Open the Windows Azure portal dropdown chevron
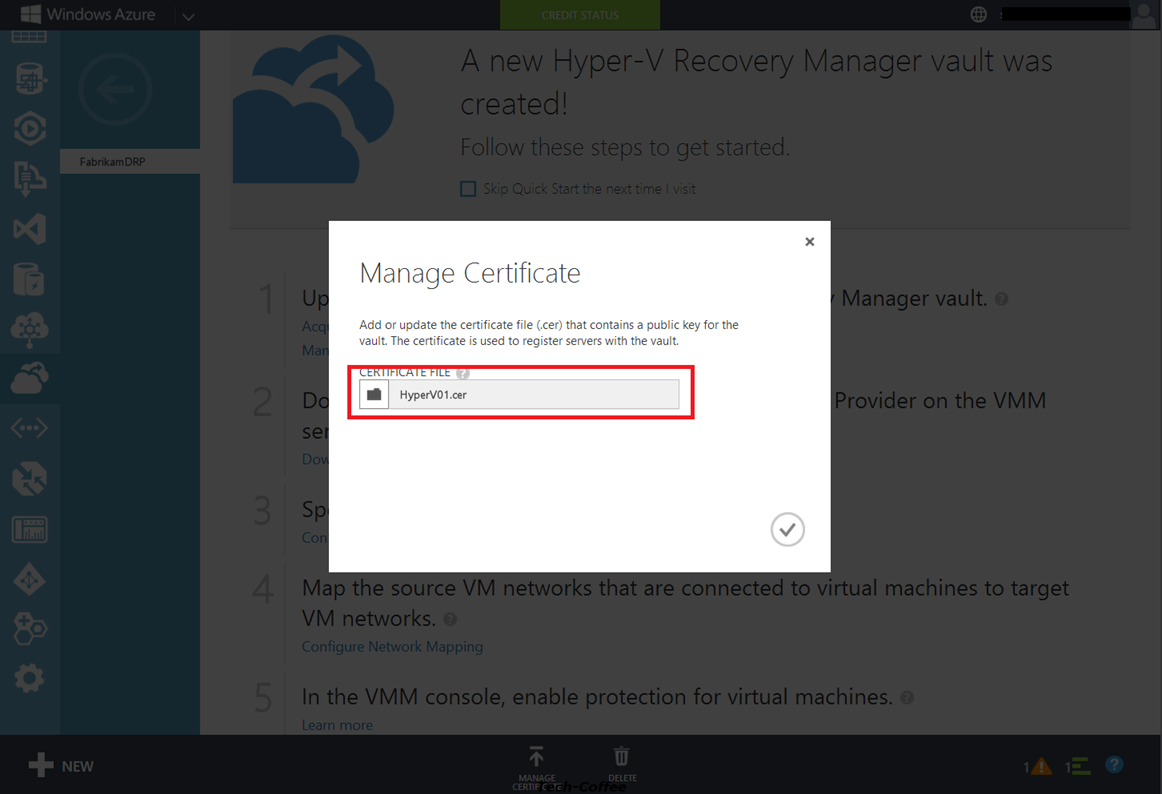Viewport: 1162px width, 794px height. (x=188, y=16)
